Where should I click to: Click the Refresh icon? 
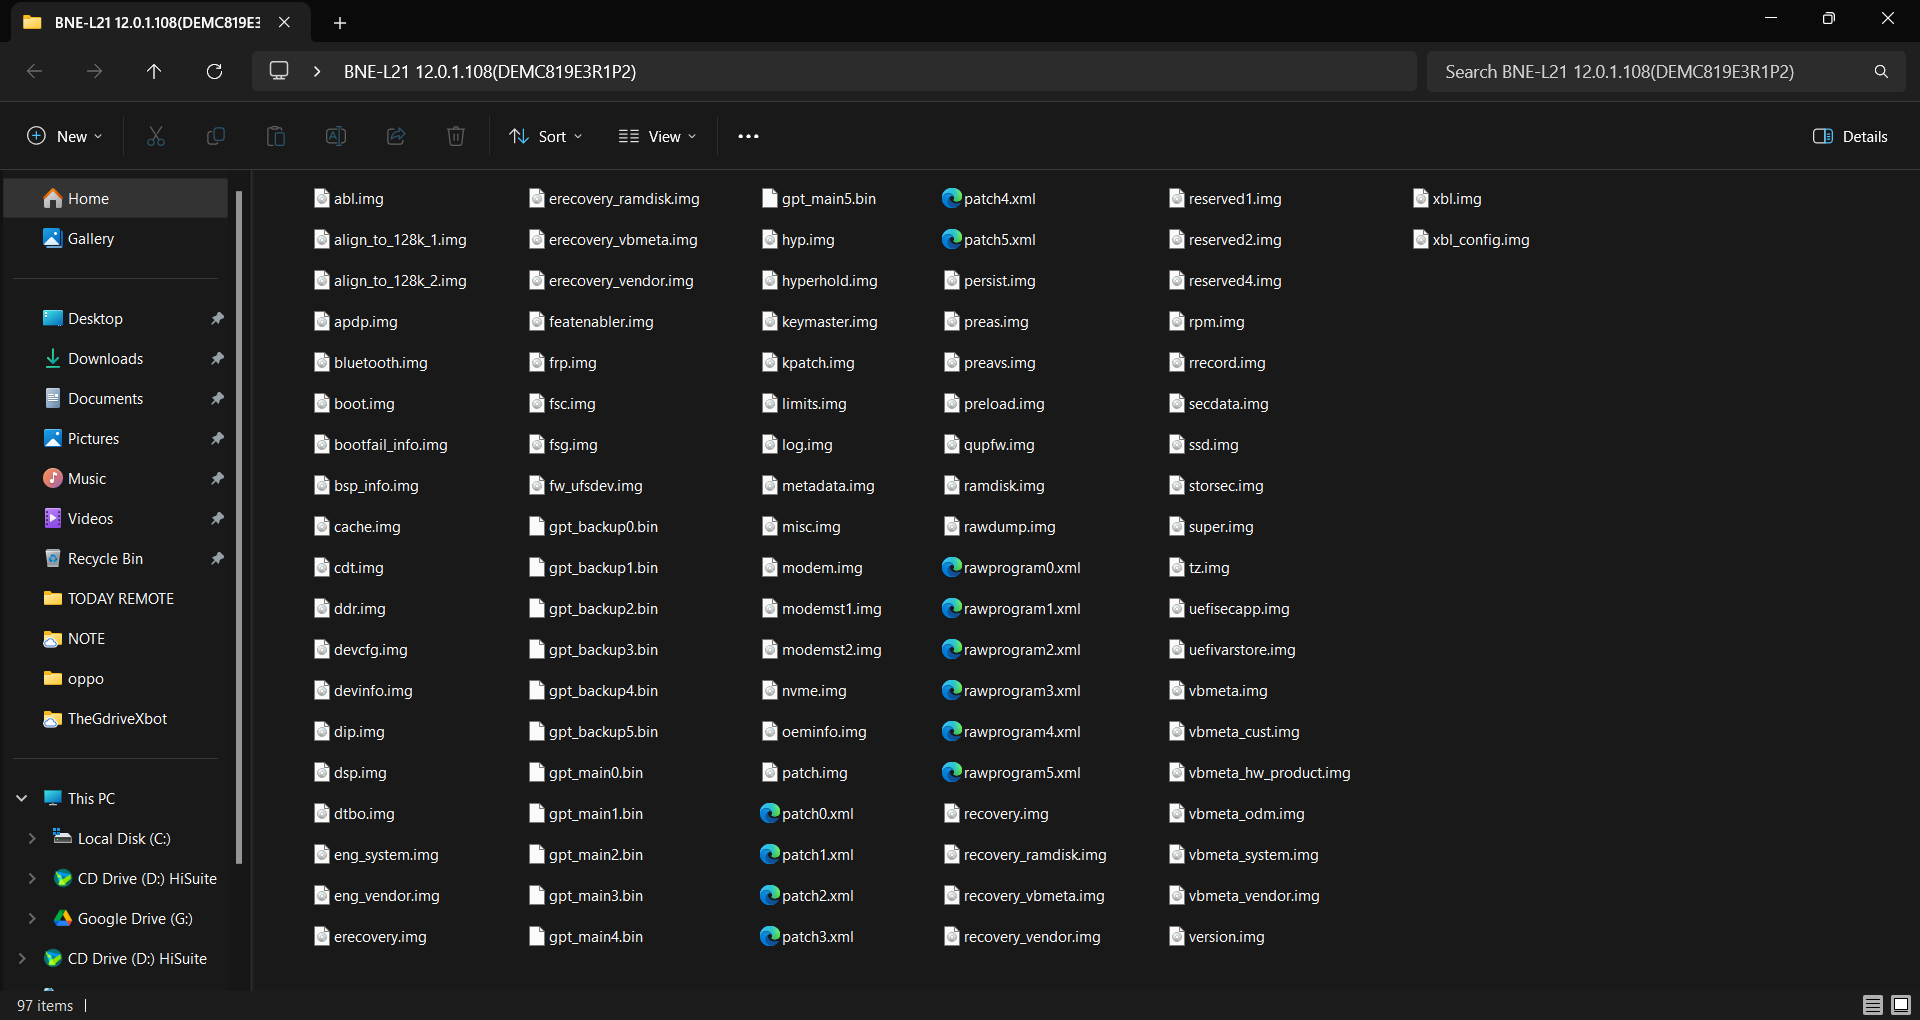point(214,71)
